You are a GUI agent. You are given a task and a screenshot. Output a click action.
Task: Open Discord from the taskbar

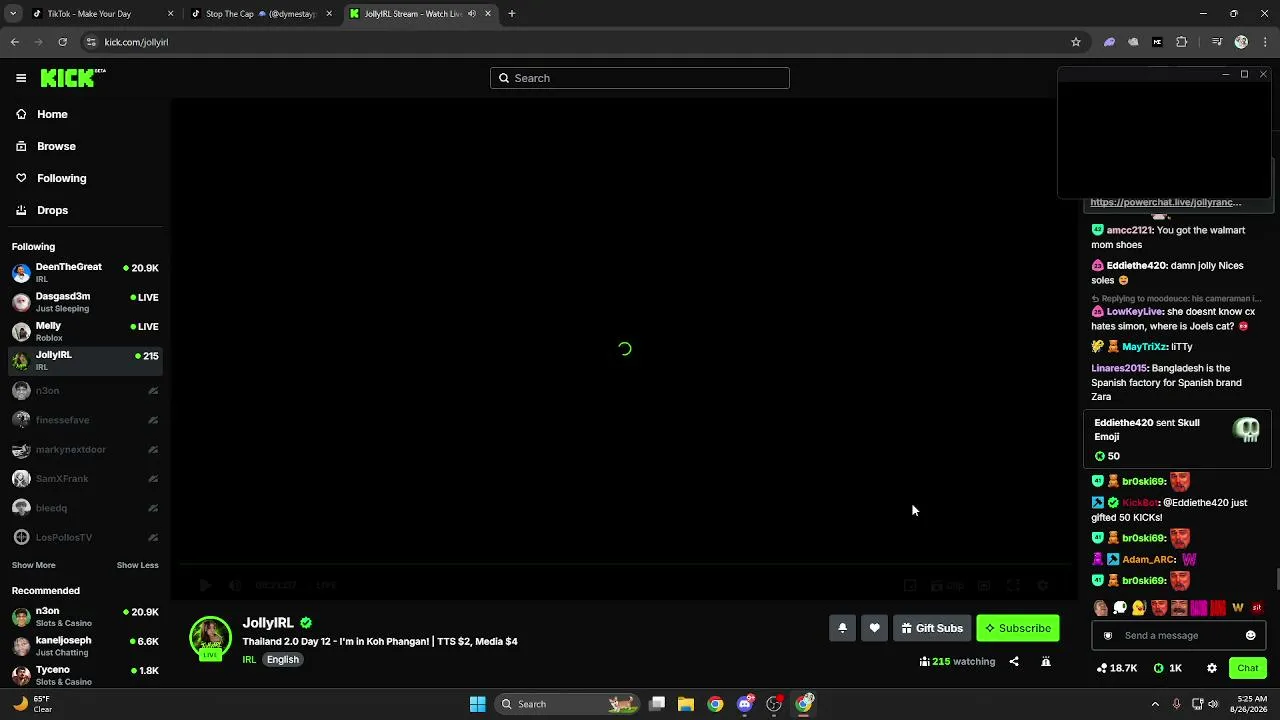pos(745,704)
